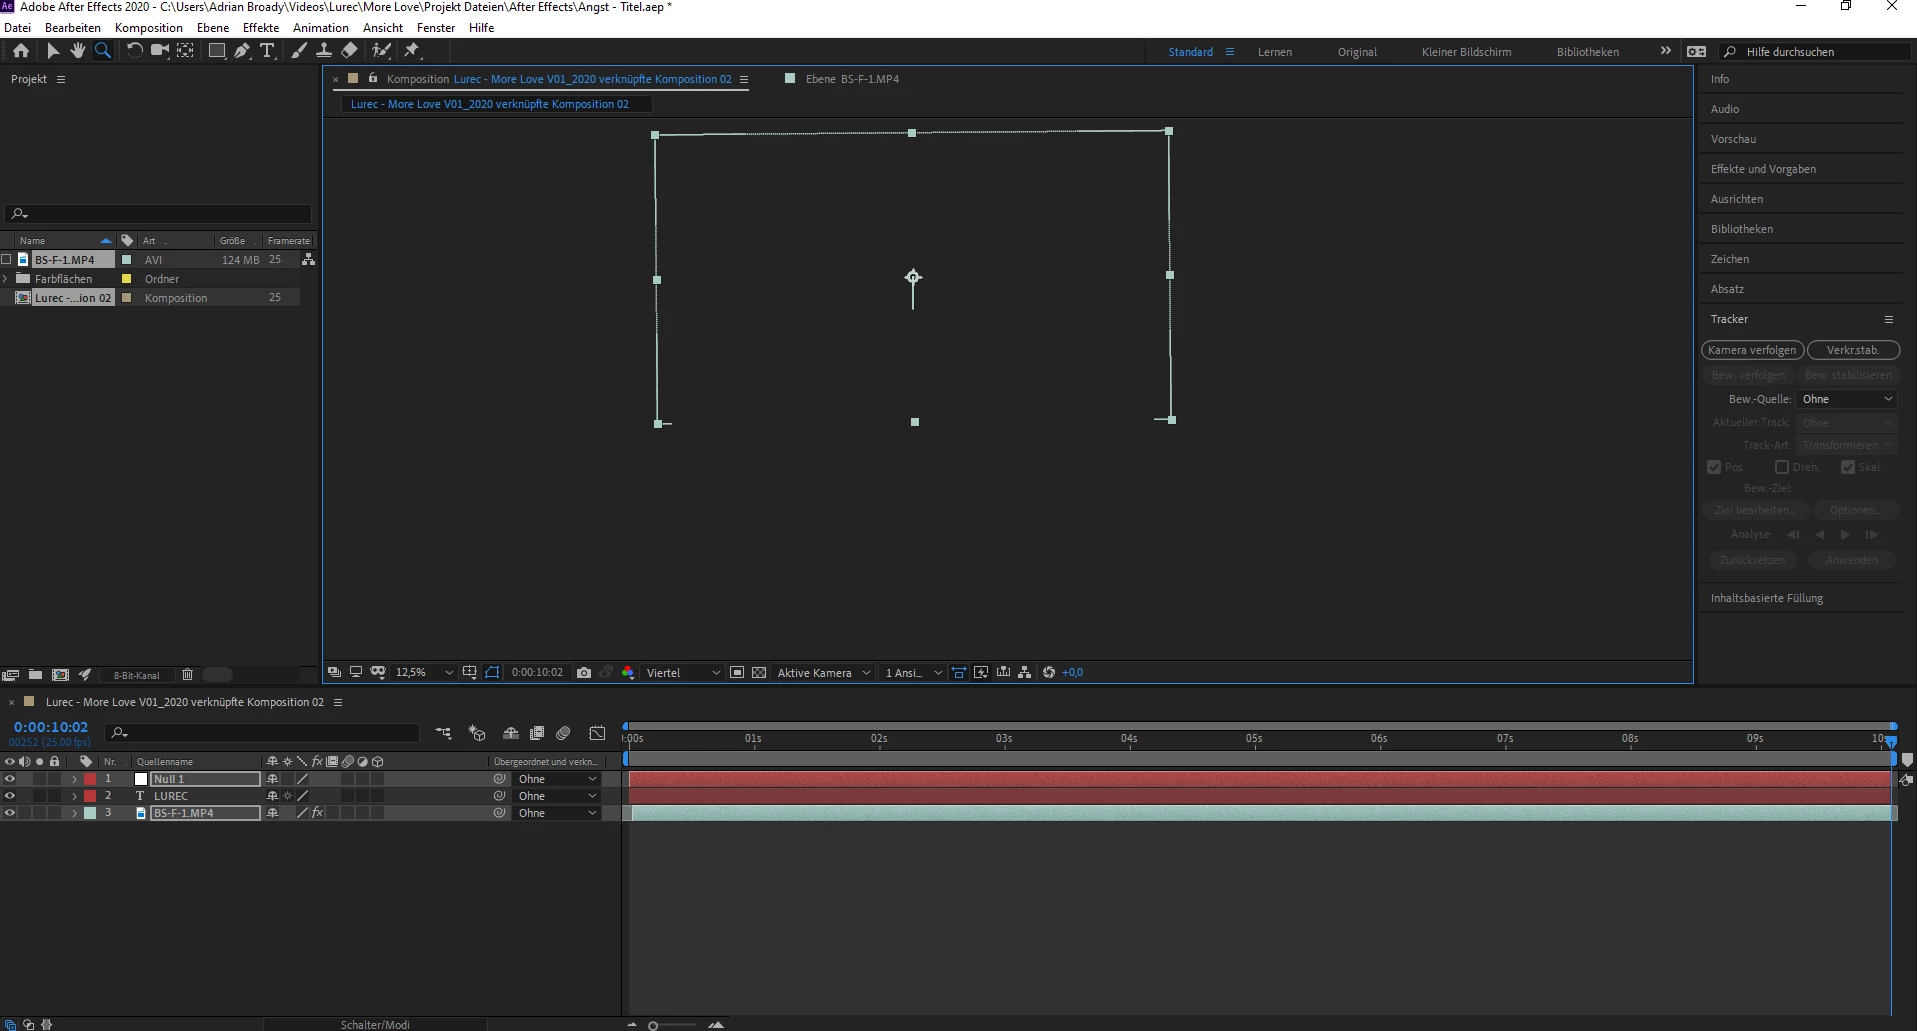This screenshot has height=1031, width=1917.
Task: Select the Hand tool
Action: (77, 51)
